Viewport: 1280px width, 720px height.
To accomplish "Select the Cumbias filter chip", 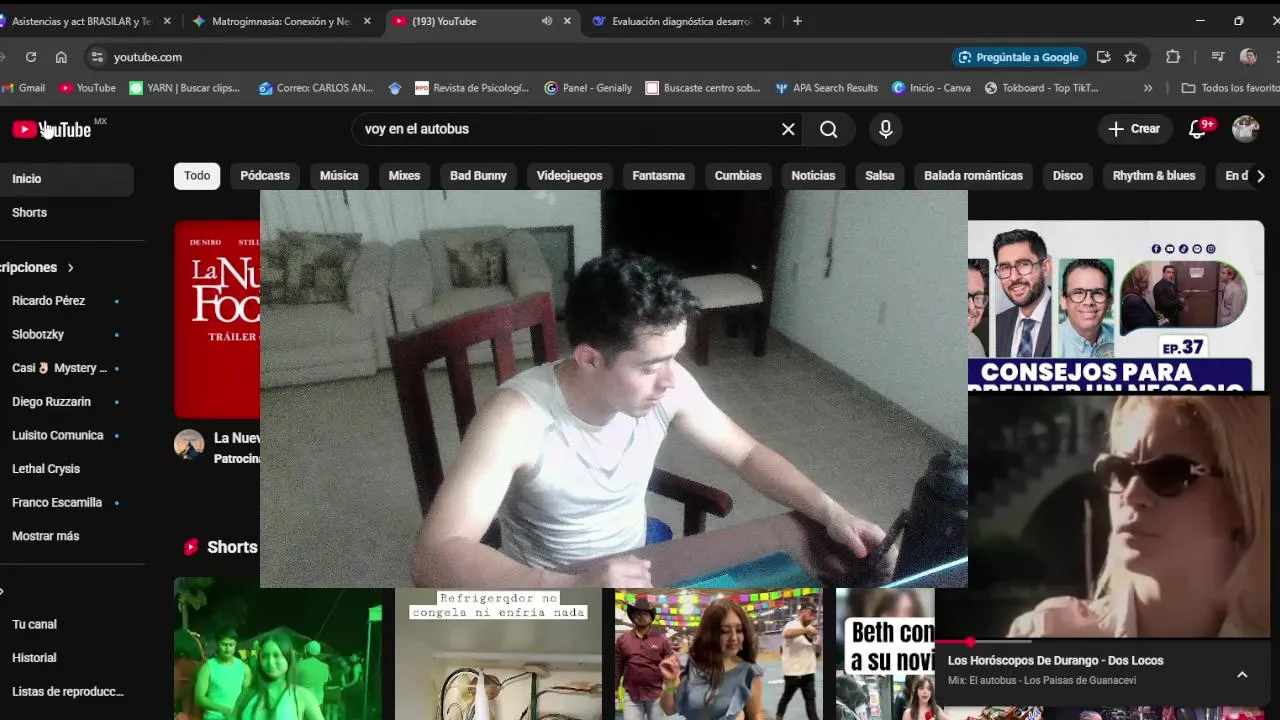I will tap(738, 176).
